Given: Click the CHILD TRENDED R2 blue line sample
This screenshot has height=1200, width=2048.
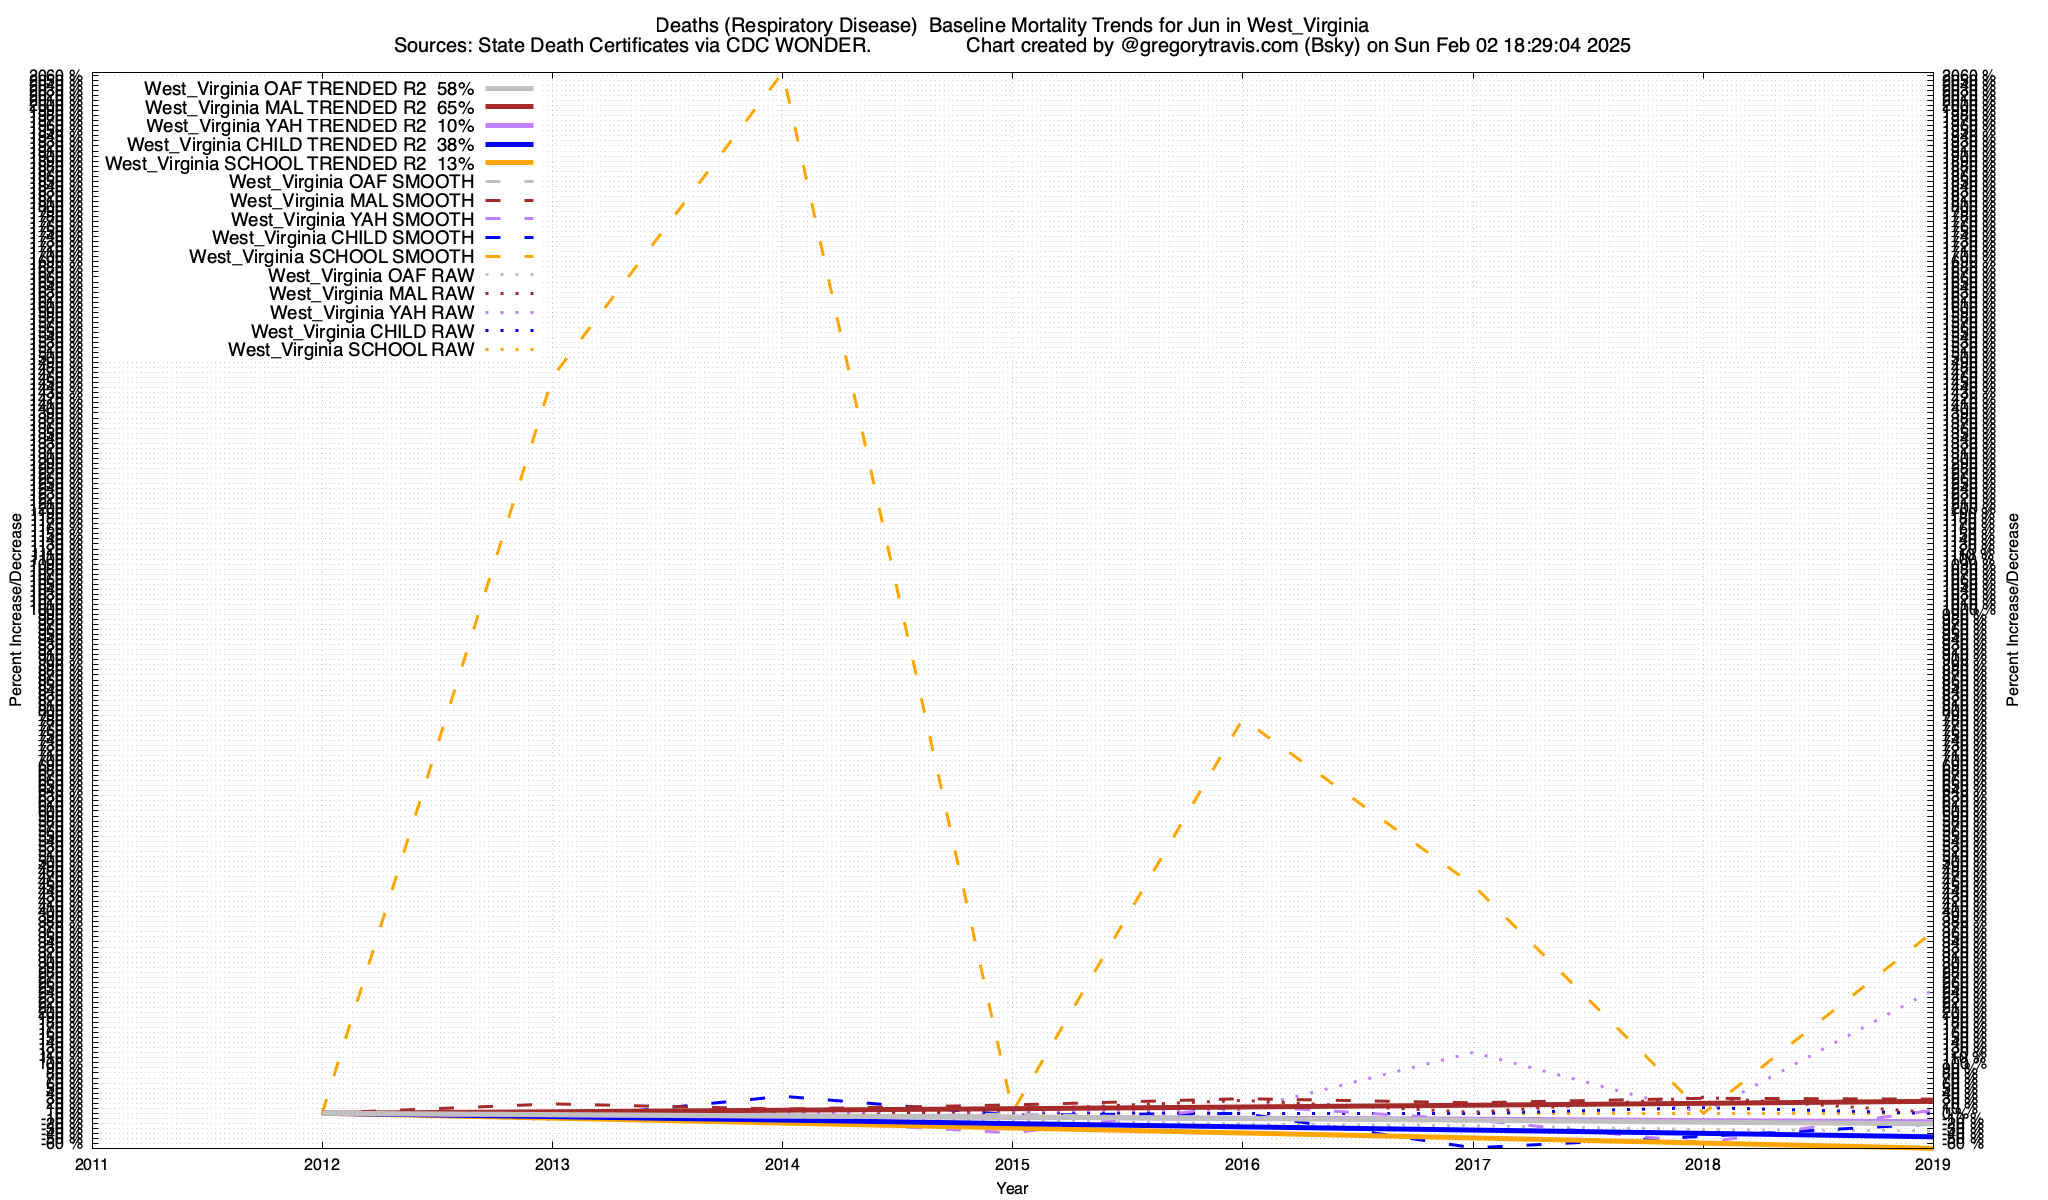Looking at the screenshot, I should click(x=509, y=145).
